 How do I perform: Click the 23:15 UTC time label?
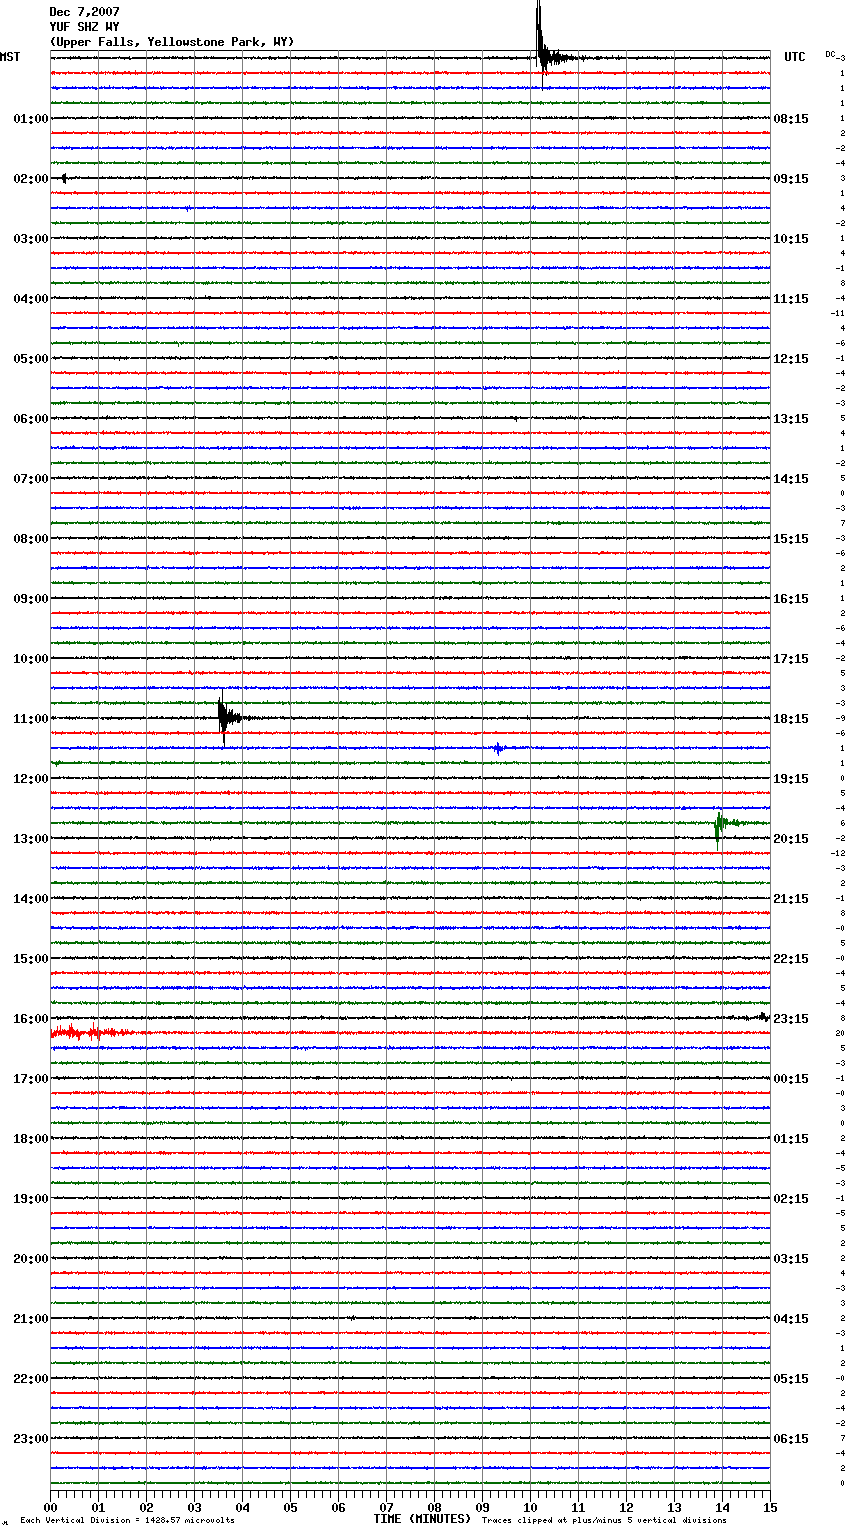[x=791, y=1019]
